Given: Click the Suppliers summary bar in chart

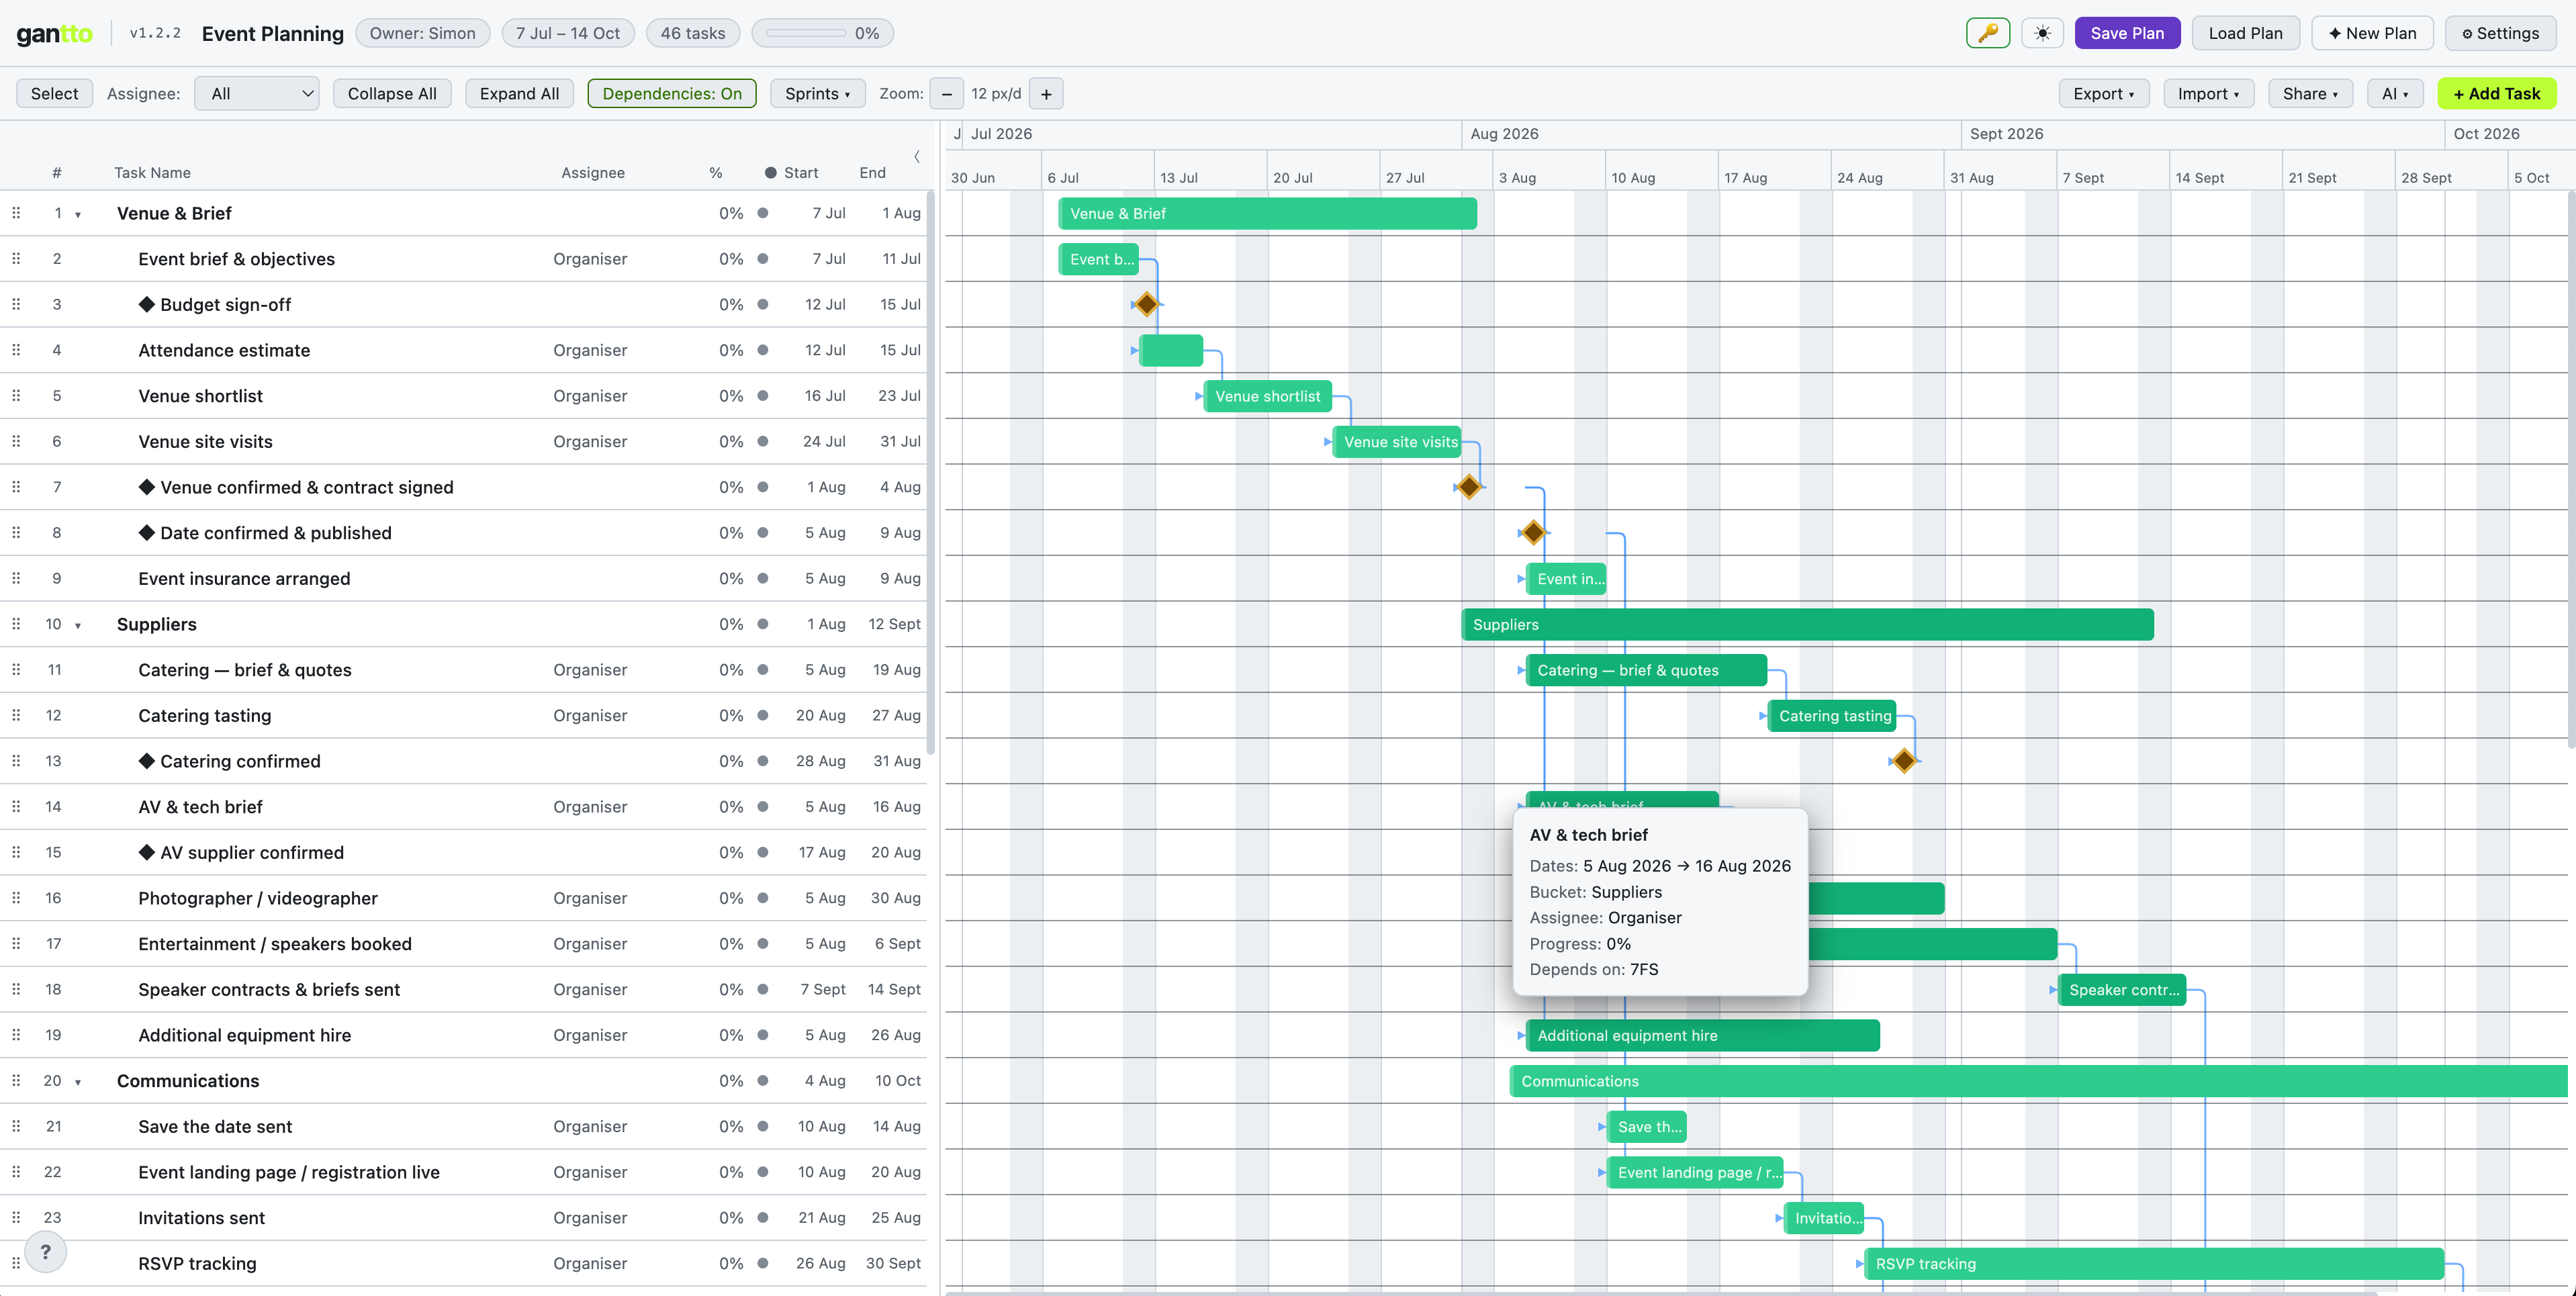Looking at the screenshot, I should click(1807, 624).
